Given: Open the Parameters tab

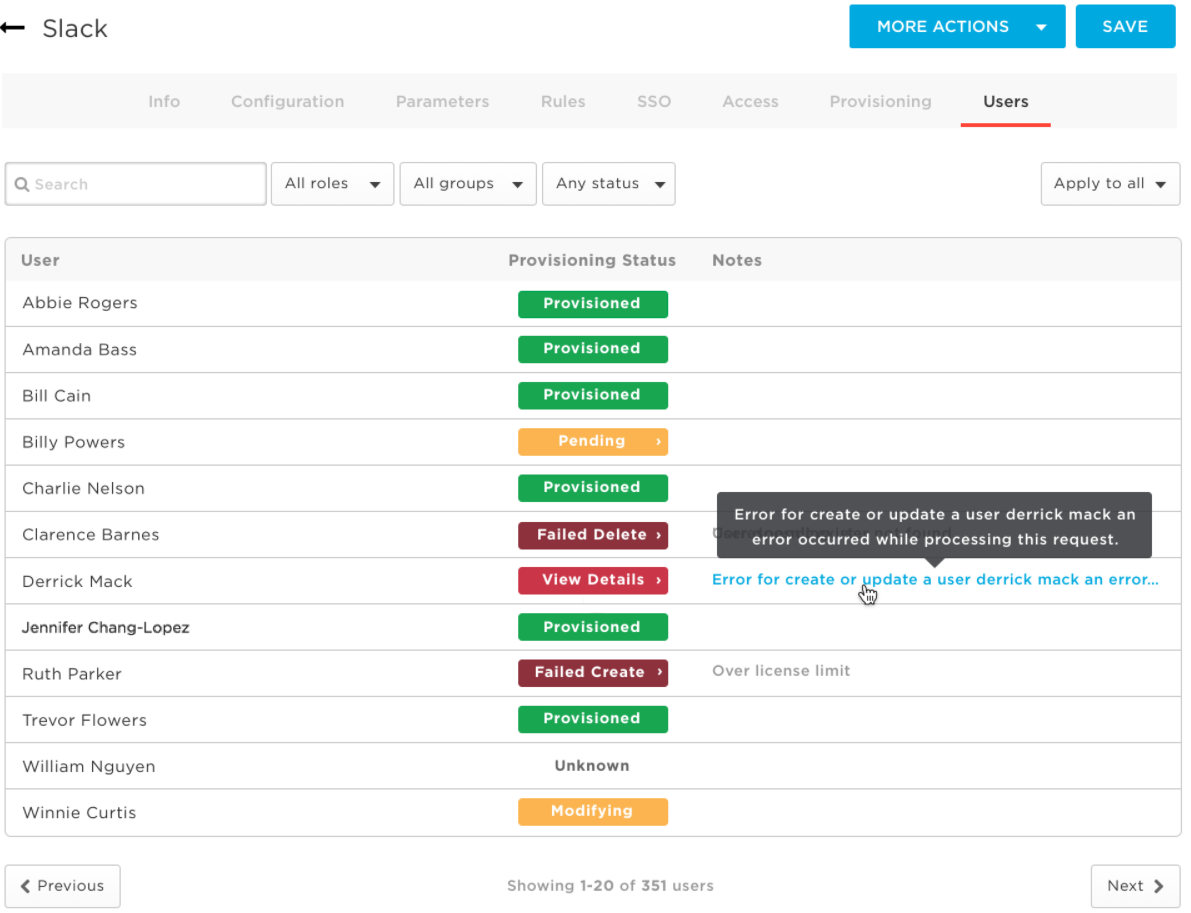Looking at the screenshot, I should [442, 101].
